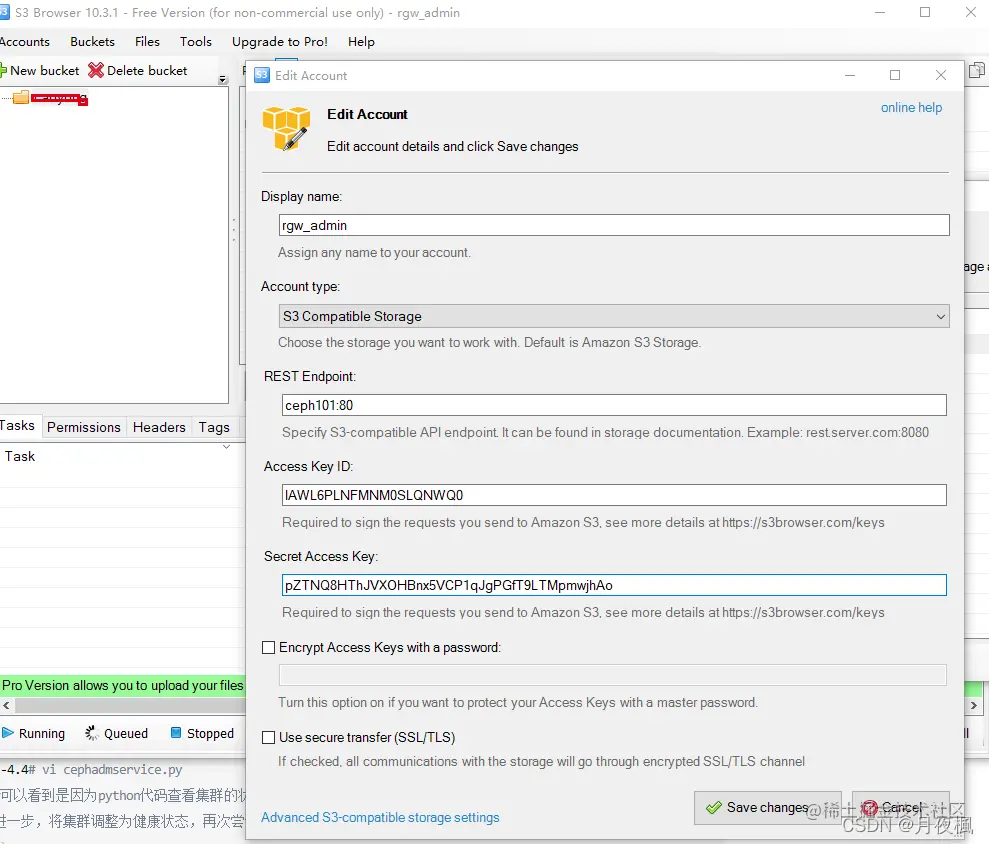Switch to the Permissions tab
Screen dimensions: 989x844
coord(84,427)
